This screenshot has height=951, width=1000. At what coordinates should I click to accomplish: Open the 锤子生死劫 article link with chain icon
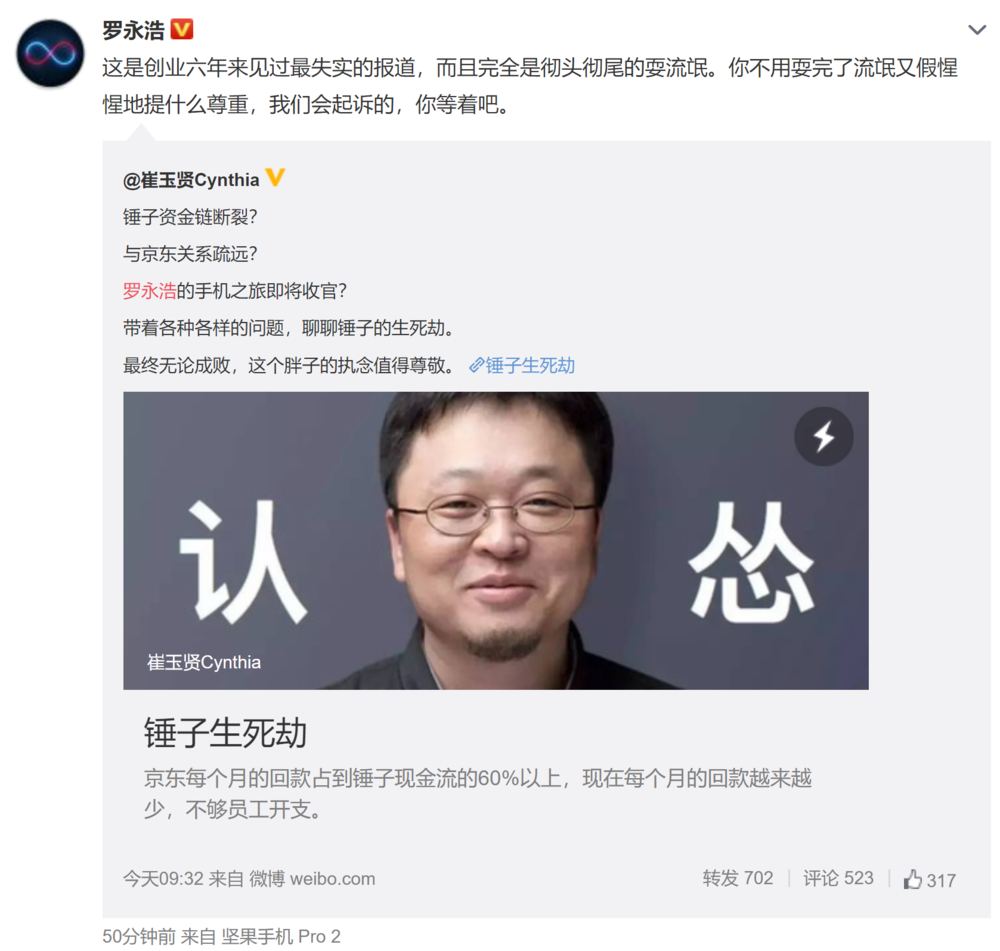522,365
